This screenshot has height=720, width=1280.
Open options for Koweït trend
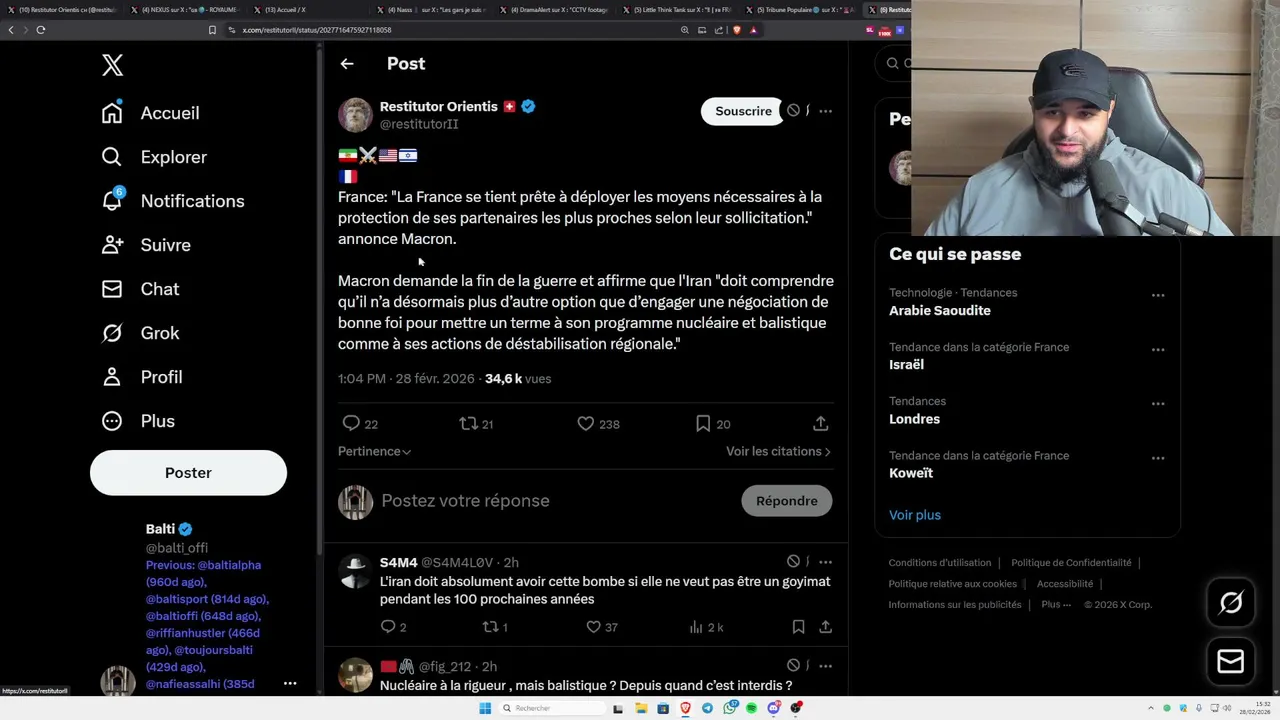pos(1158,458)
